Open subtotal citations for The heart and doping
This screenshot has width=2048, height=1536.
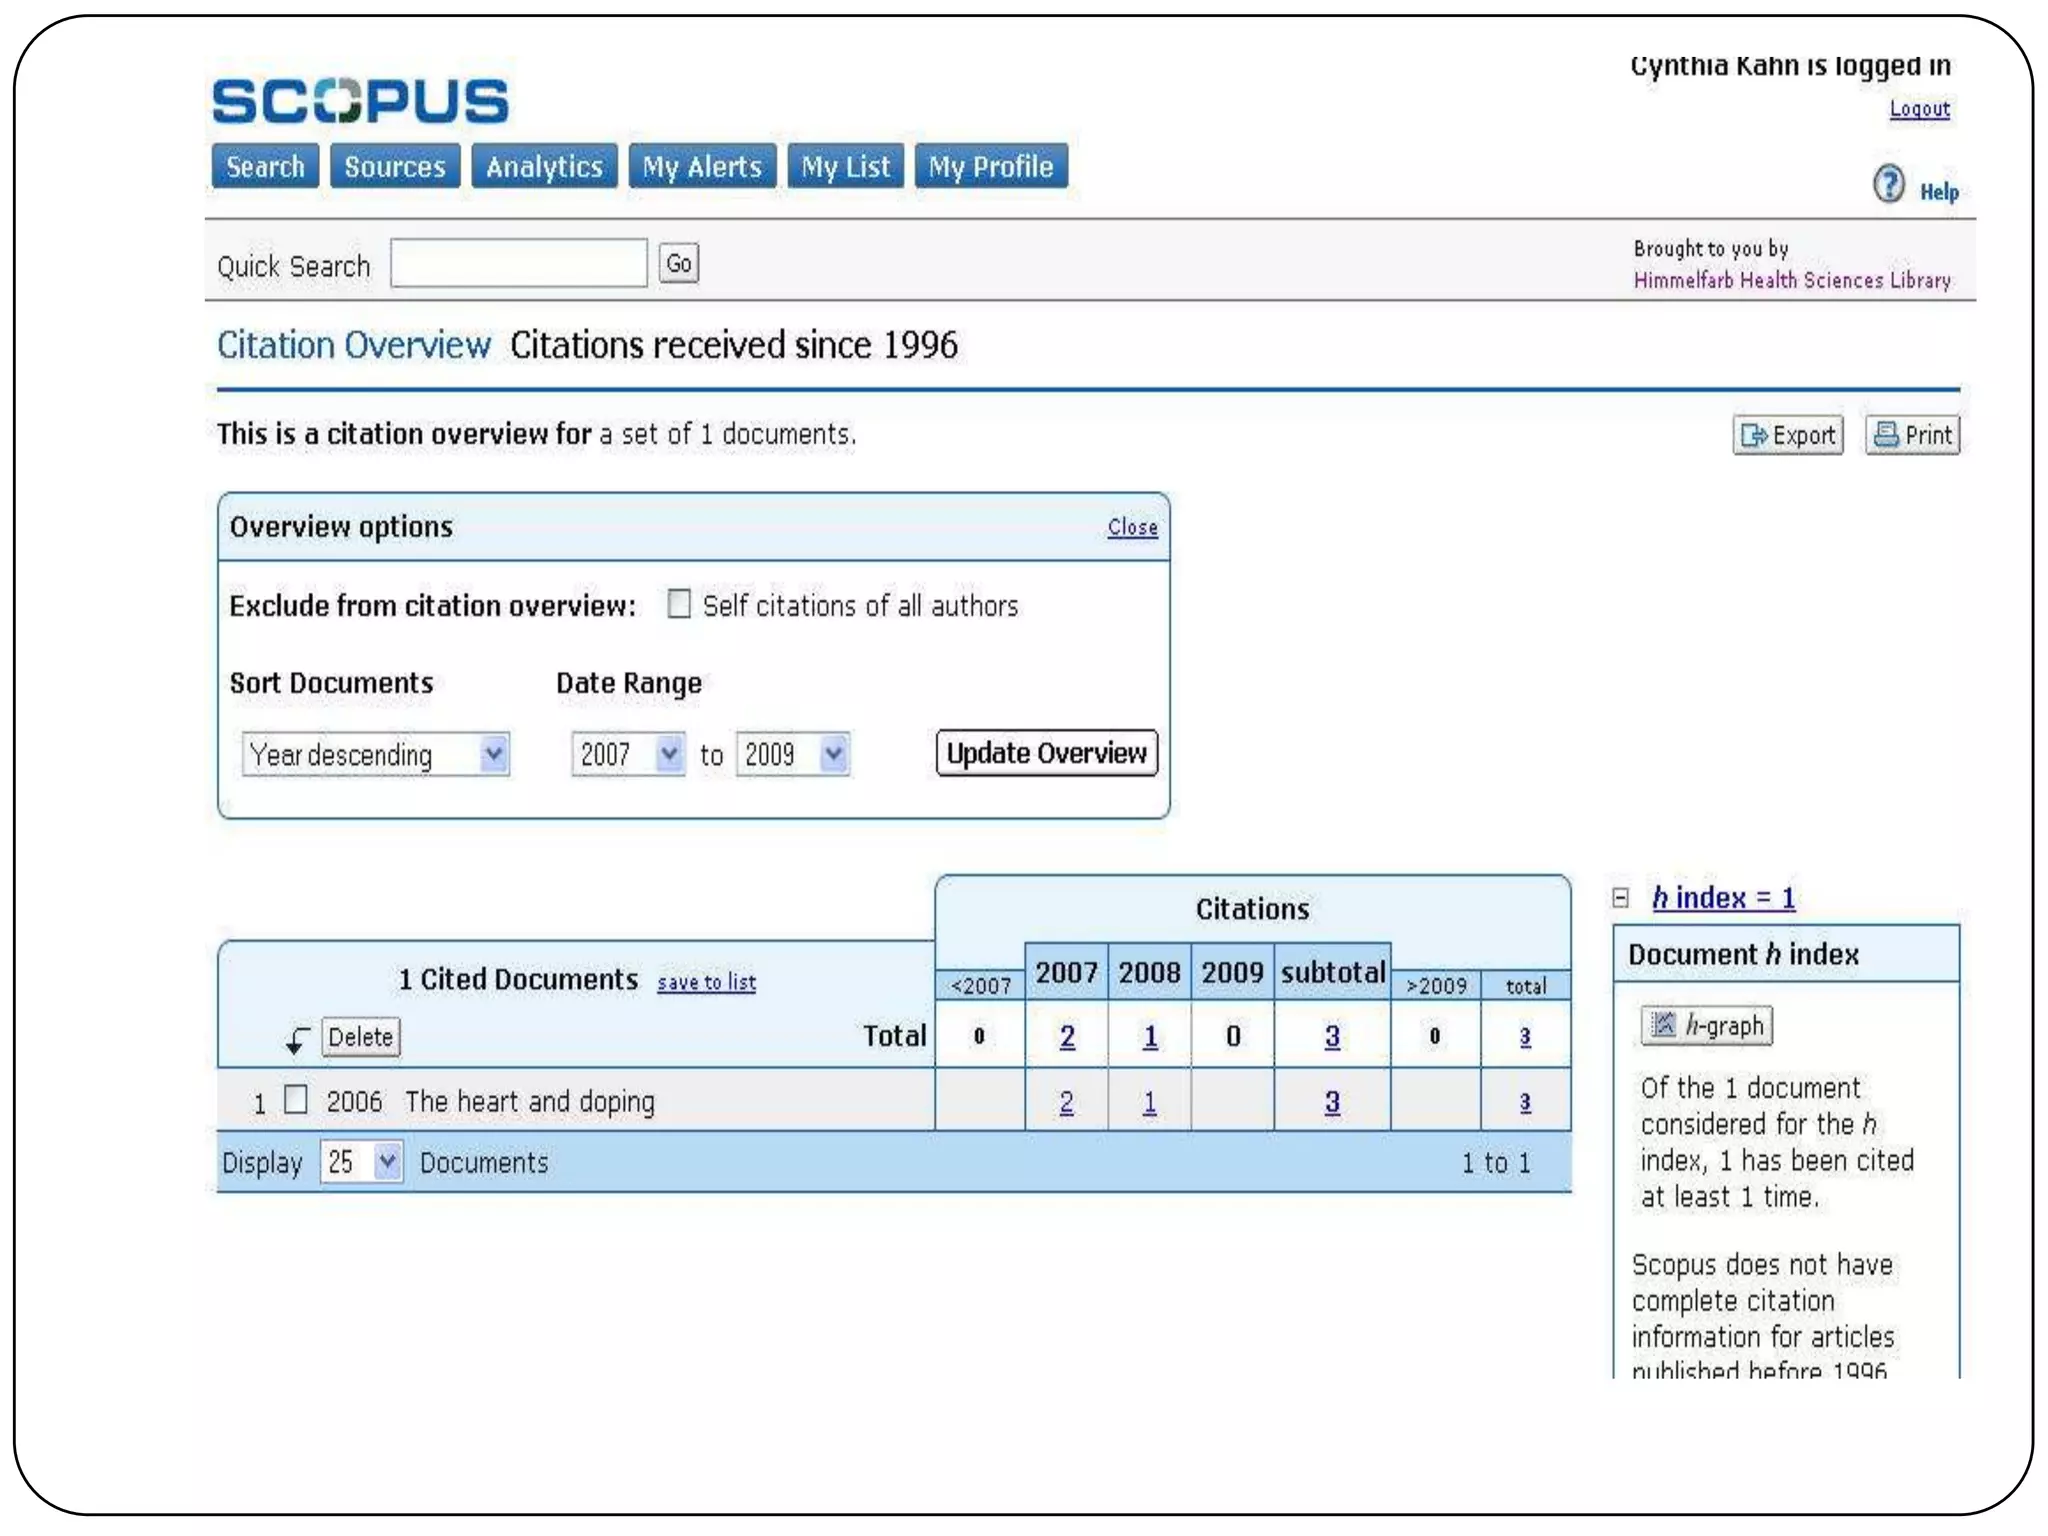point(1332,1102)
